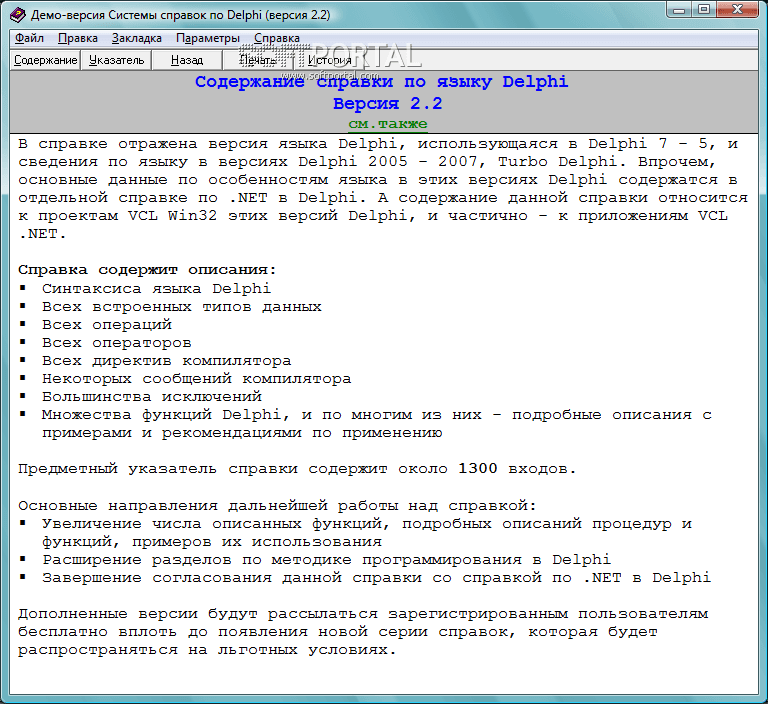Click the help book icon in title bar
768x704 pixels.
point(18,15)
